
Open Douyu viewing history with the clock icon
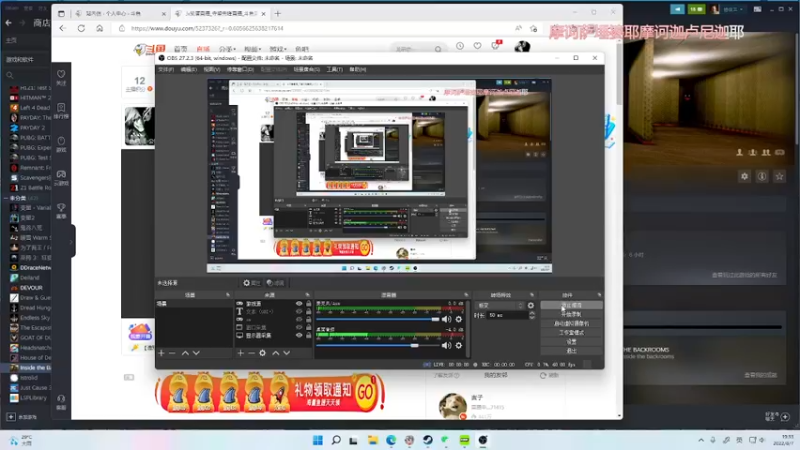click(x=460, y=46)
